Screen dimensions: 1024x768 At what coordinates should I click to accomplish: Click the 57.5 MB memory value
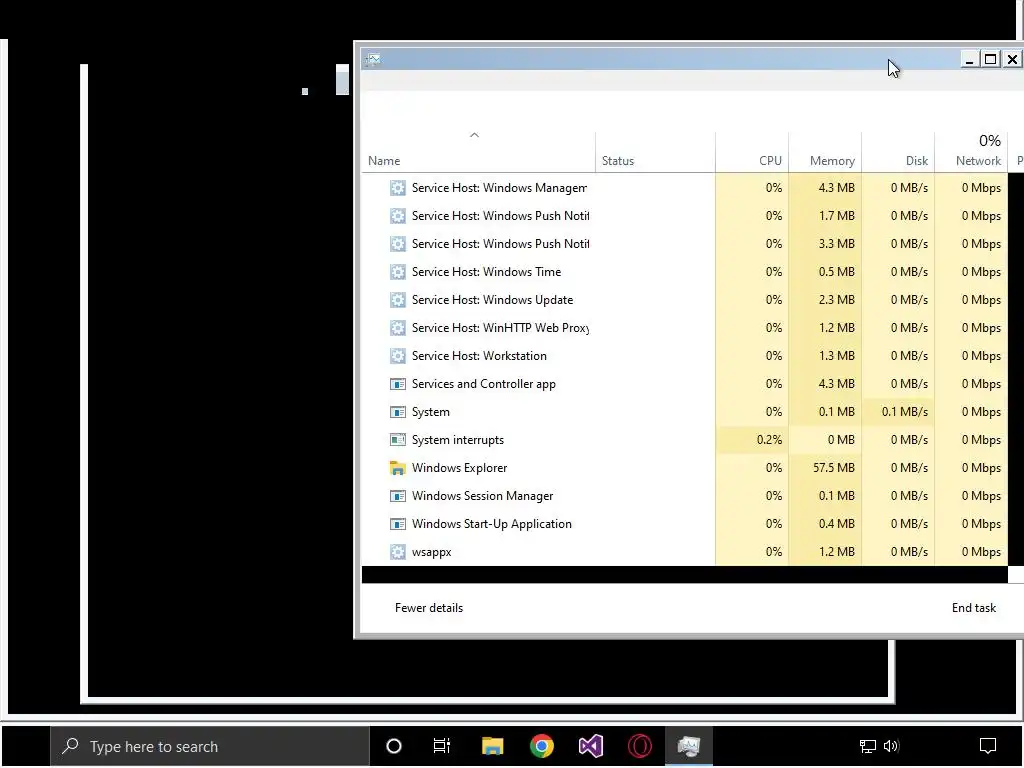(x=833, y=468)
